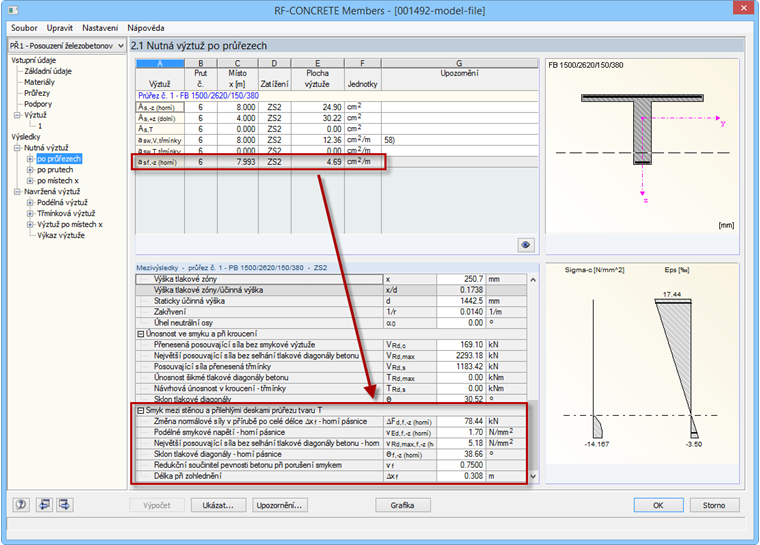Collapse the 'Smyk mezi stěnou' results group

141,411
